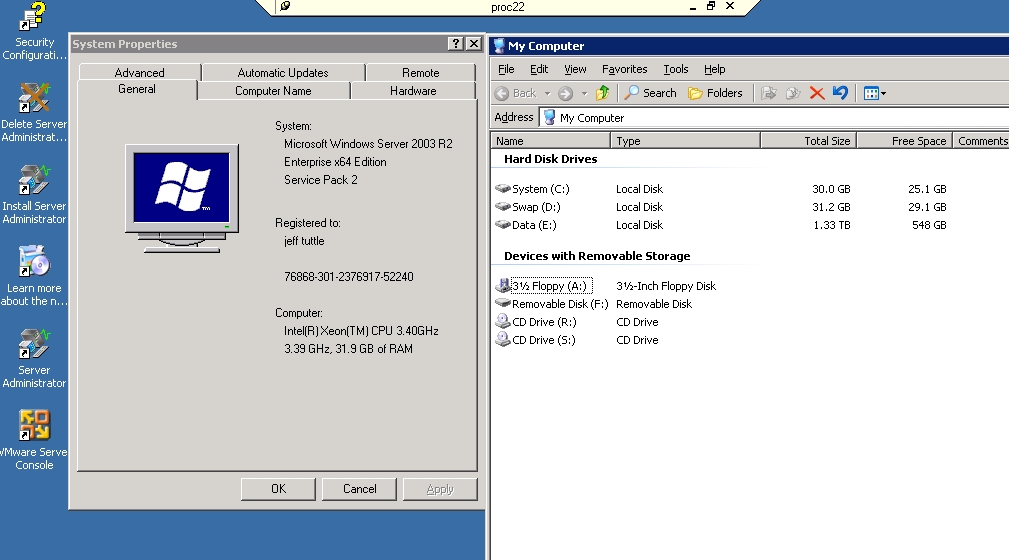Select the Swap (D:) drive
This screenshot has height=560, width=1009.
pos(528,207)
